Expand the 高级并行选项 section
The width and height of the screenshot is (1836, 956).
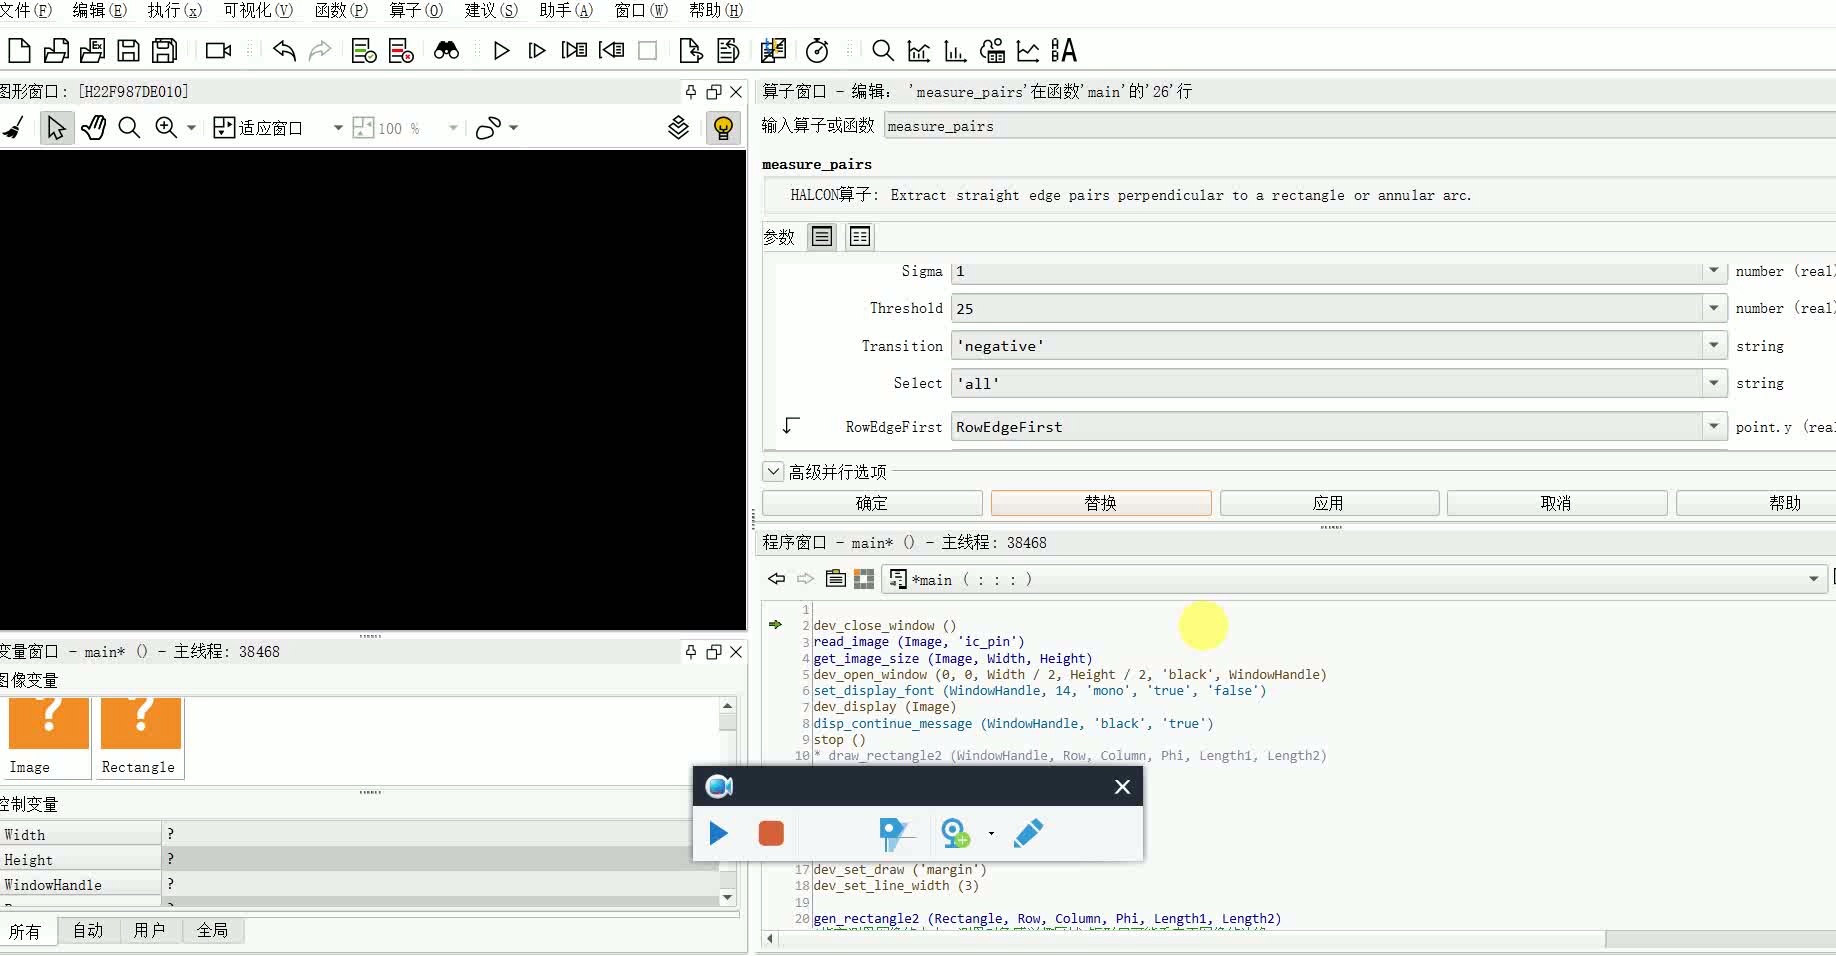pos(773,471)
